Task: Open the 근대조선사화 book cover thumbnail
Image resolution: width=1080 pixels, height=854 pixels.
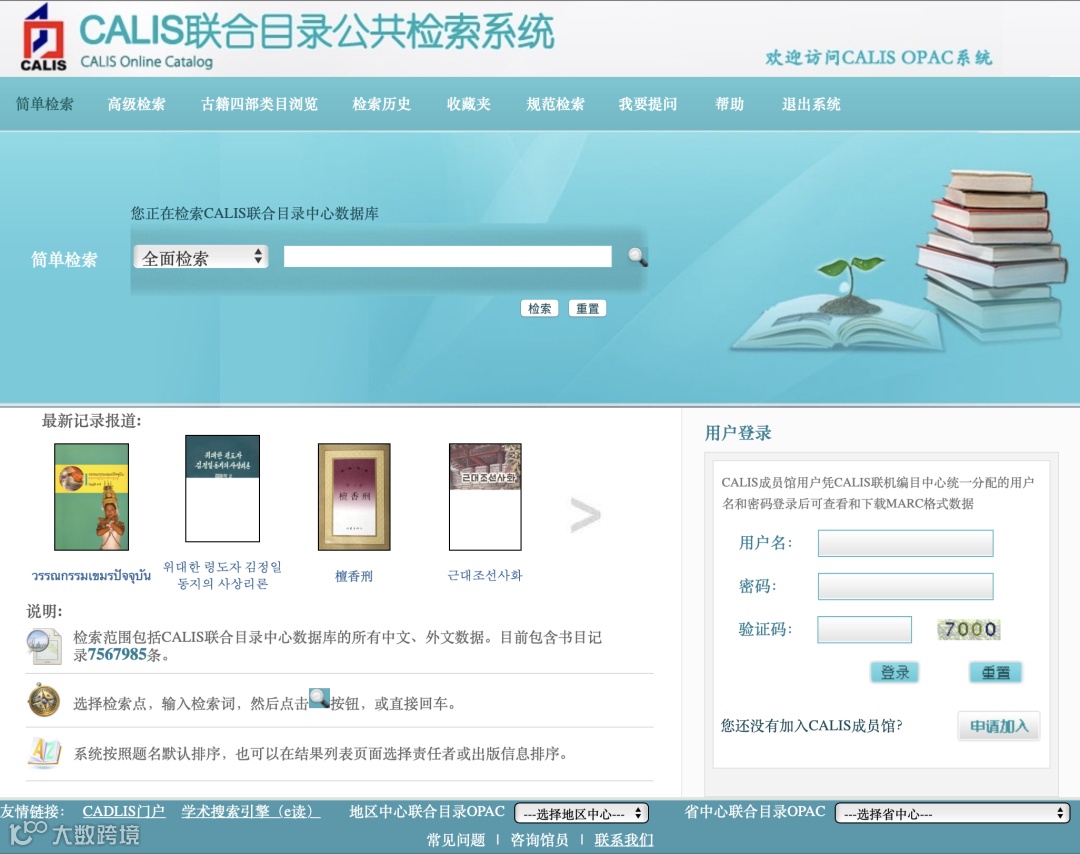Action: click(x=485, y=497)
